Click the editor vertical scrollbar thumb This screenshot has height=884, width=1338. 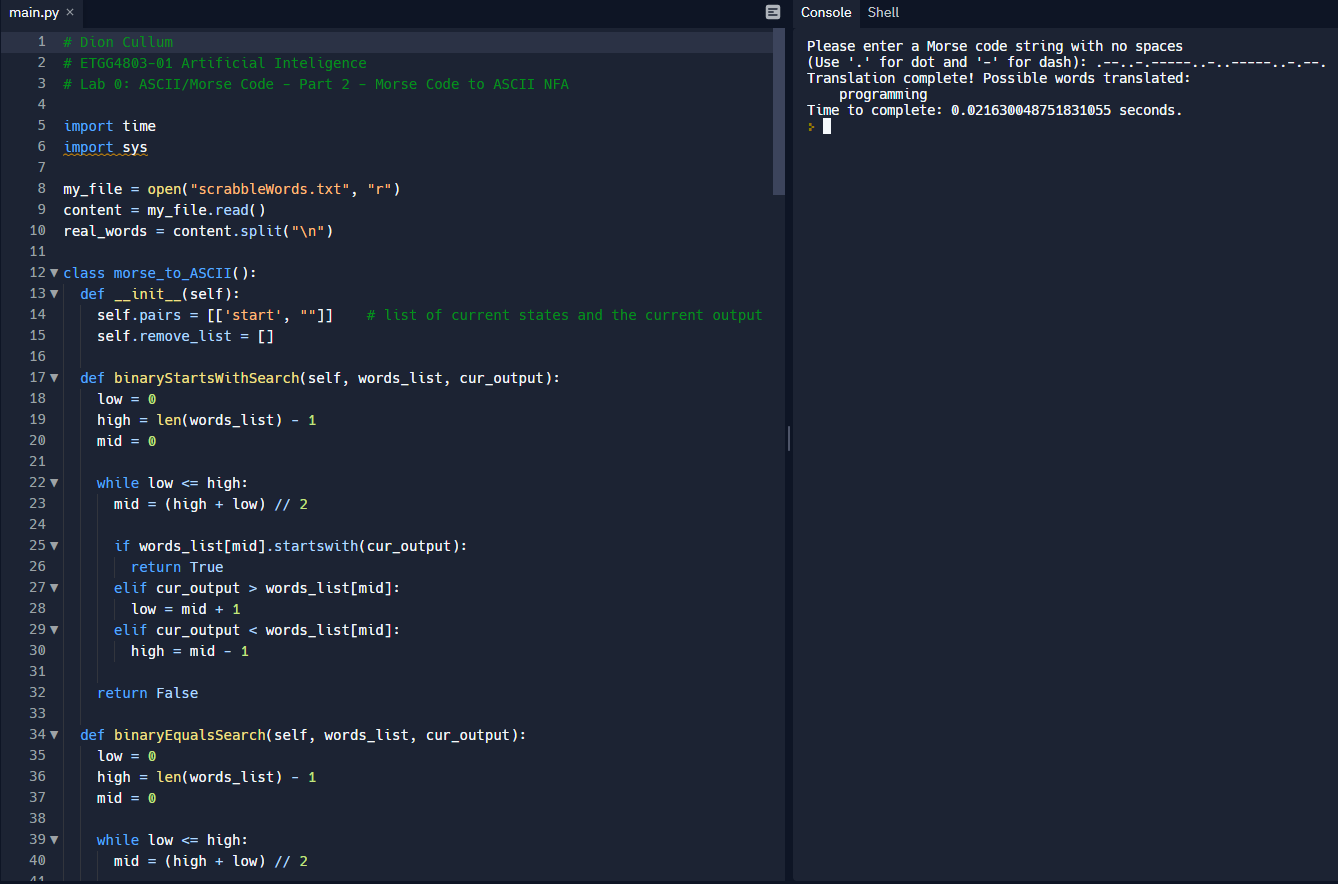pos(779,110)
